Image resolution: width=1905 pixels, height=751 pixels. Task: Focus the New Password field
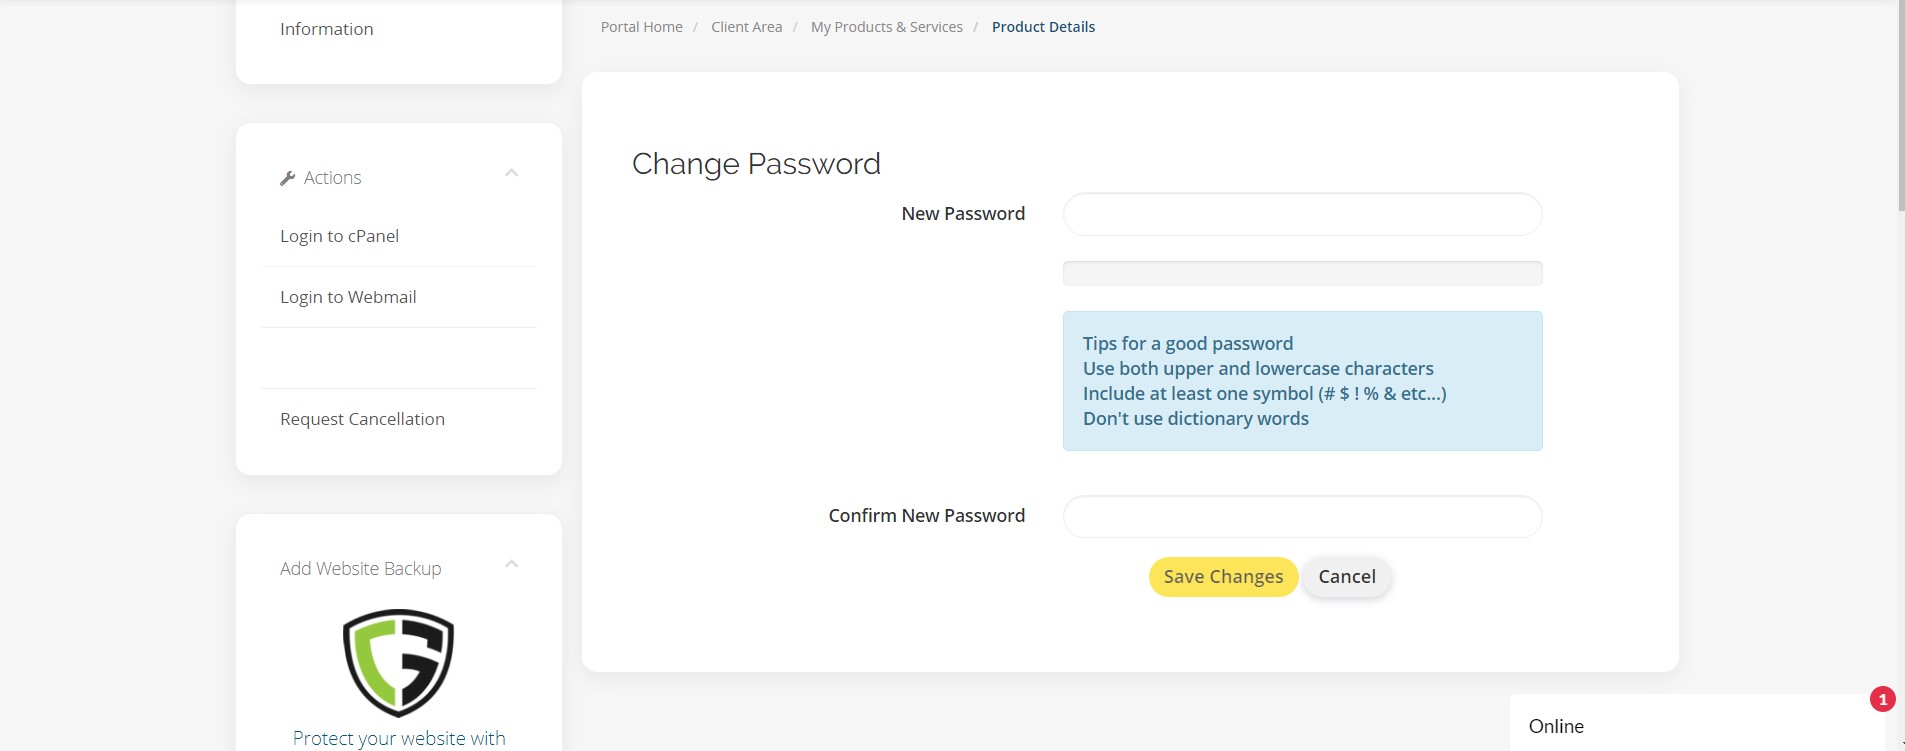coord(1302,214)
